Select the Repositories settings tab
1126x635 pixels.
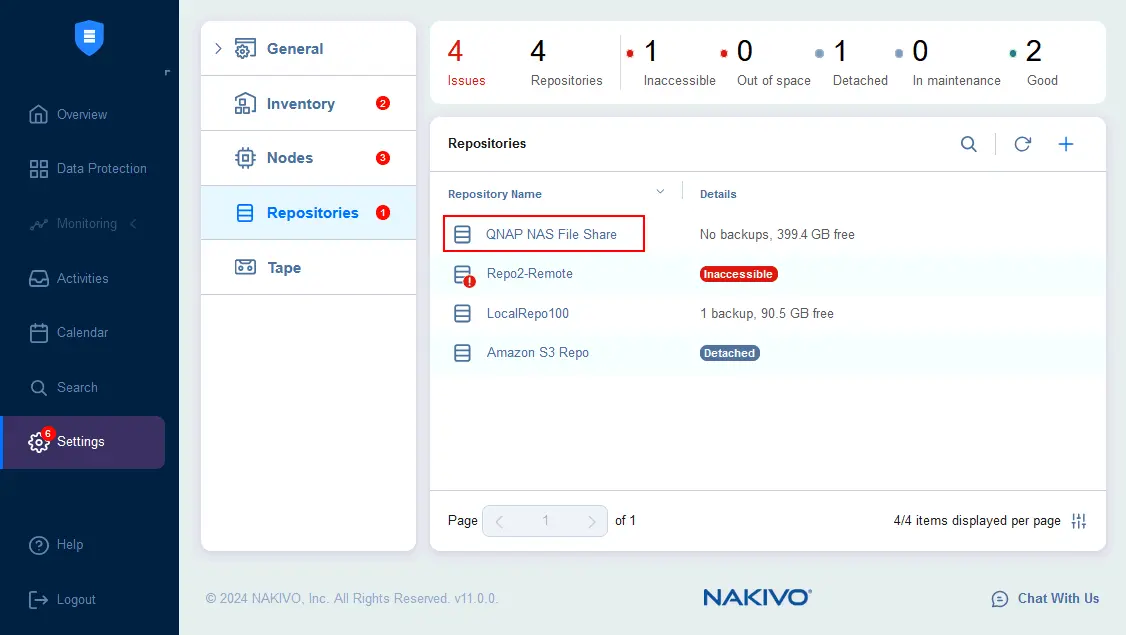tap(309, 213)
